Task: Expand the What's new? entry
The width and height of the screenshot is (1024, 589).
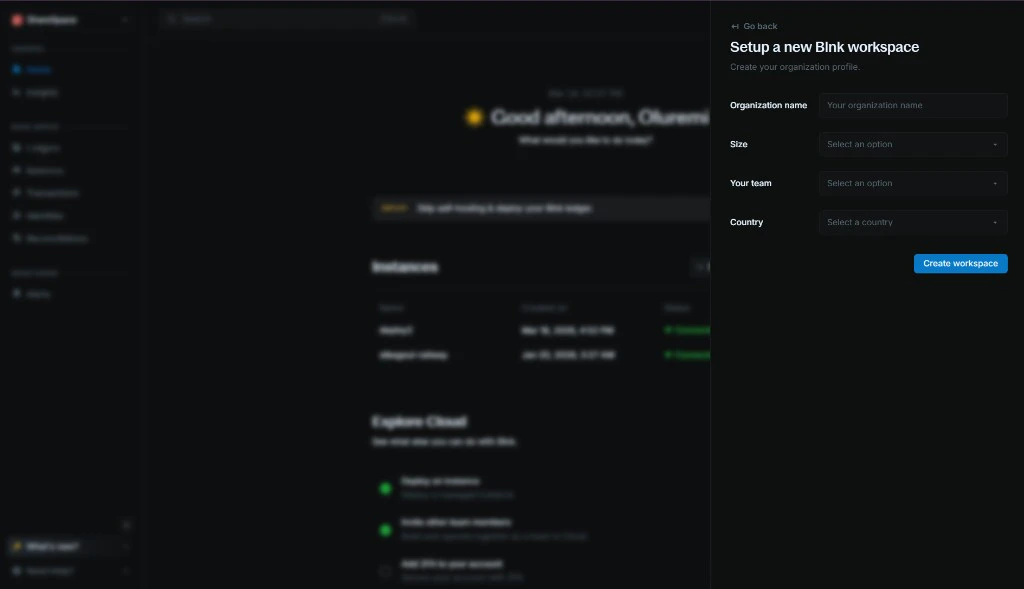Action: point(126,546)
